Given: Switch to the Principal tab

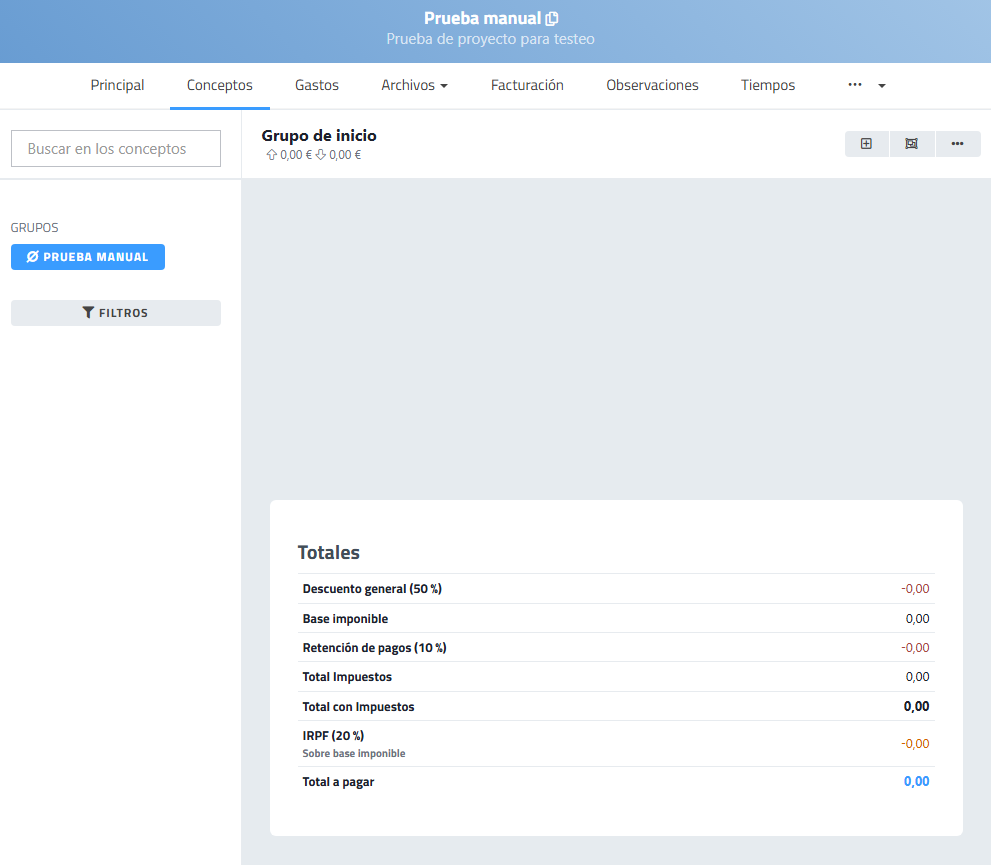Looking at the screenshot, I should pyautogui.click(x=117, y=86).
